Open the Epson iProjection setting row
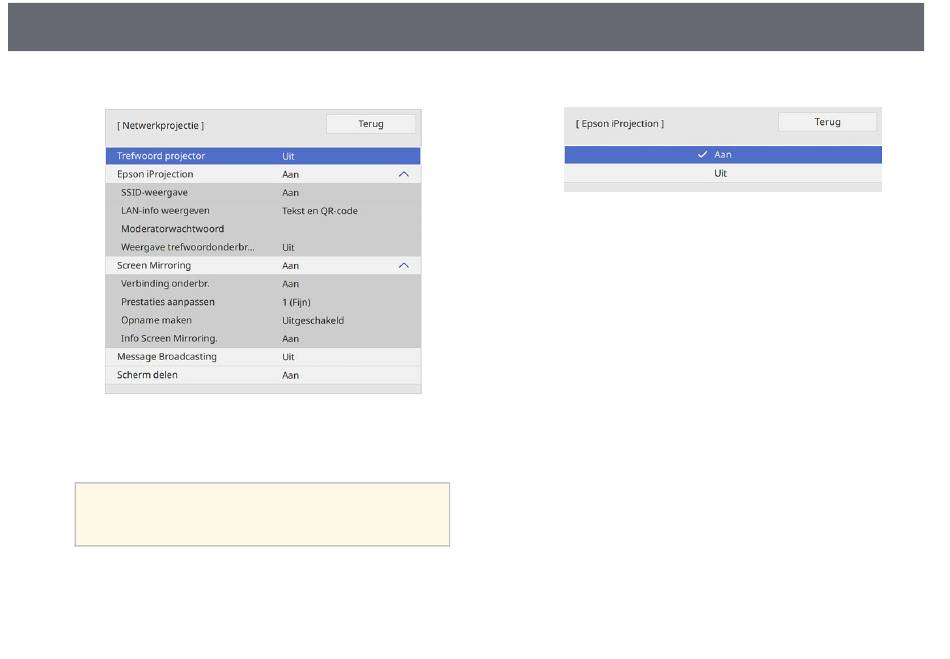The width and height of the screenshot is (950, 659). [250, 174]
